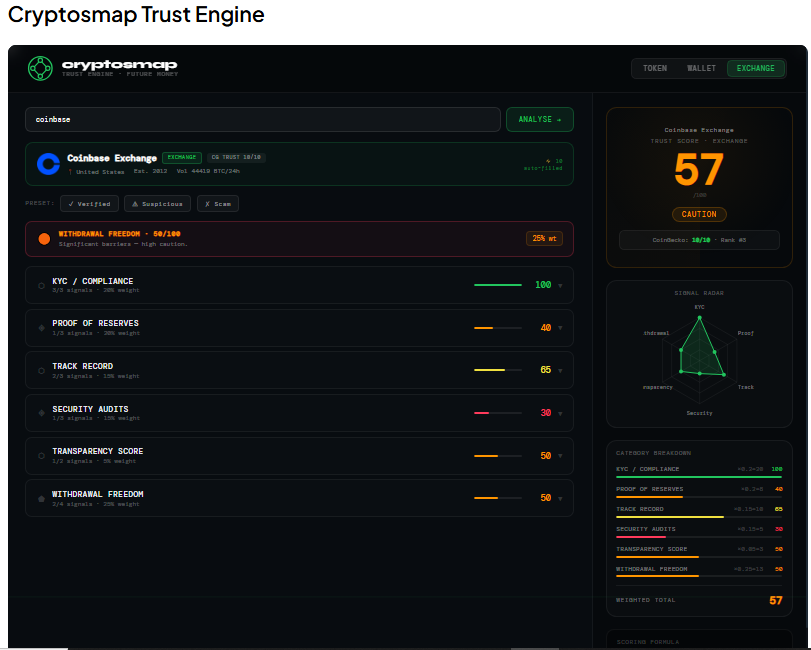Viewport: 811px width, 650px height.
Task: Click the Coinbase Exchange heading in result card
Action: (112, 158)
